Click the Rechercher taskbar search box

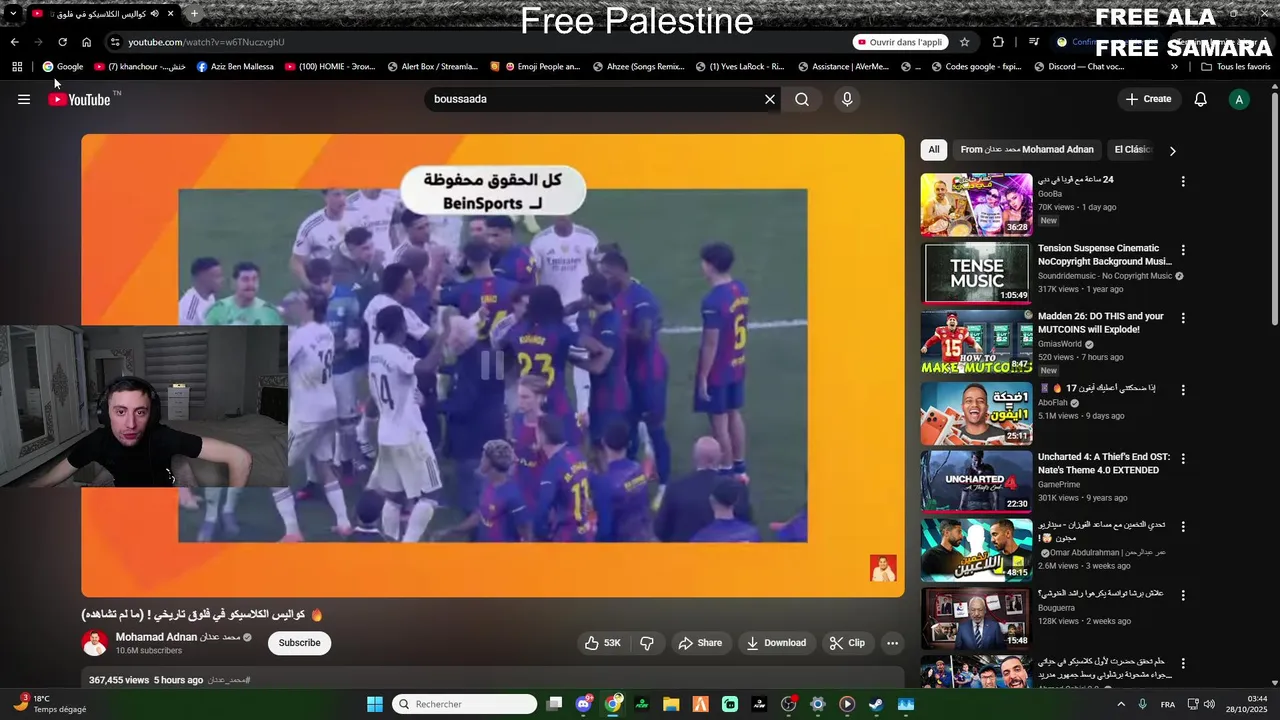click(464, 704)
